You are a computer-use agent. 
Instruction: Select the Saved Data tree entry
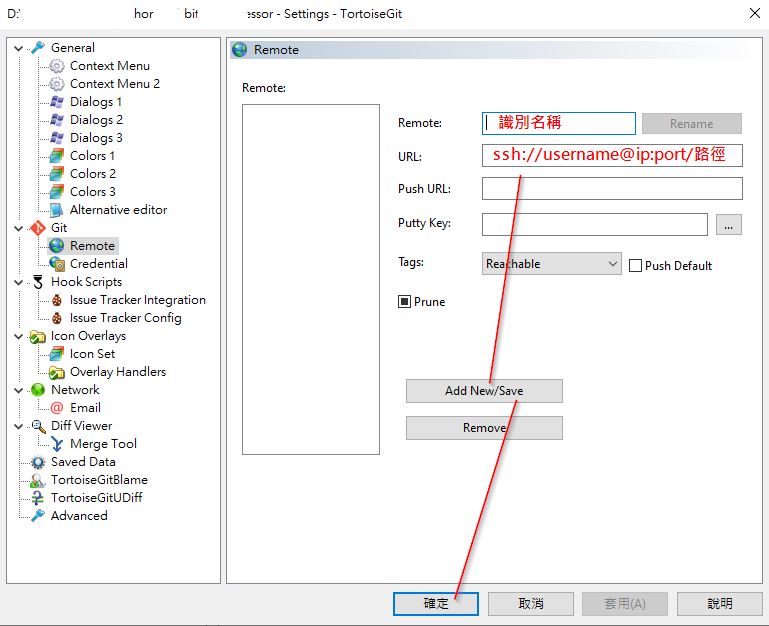(83, 462)
